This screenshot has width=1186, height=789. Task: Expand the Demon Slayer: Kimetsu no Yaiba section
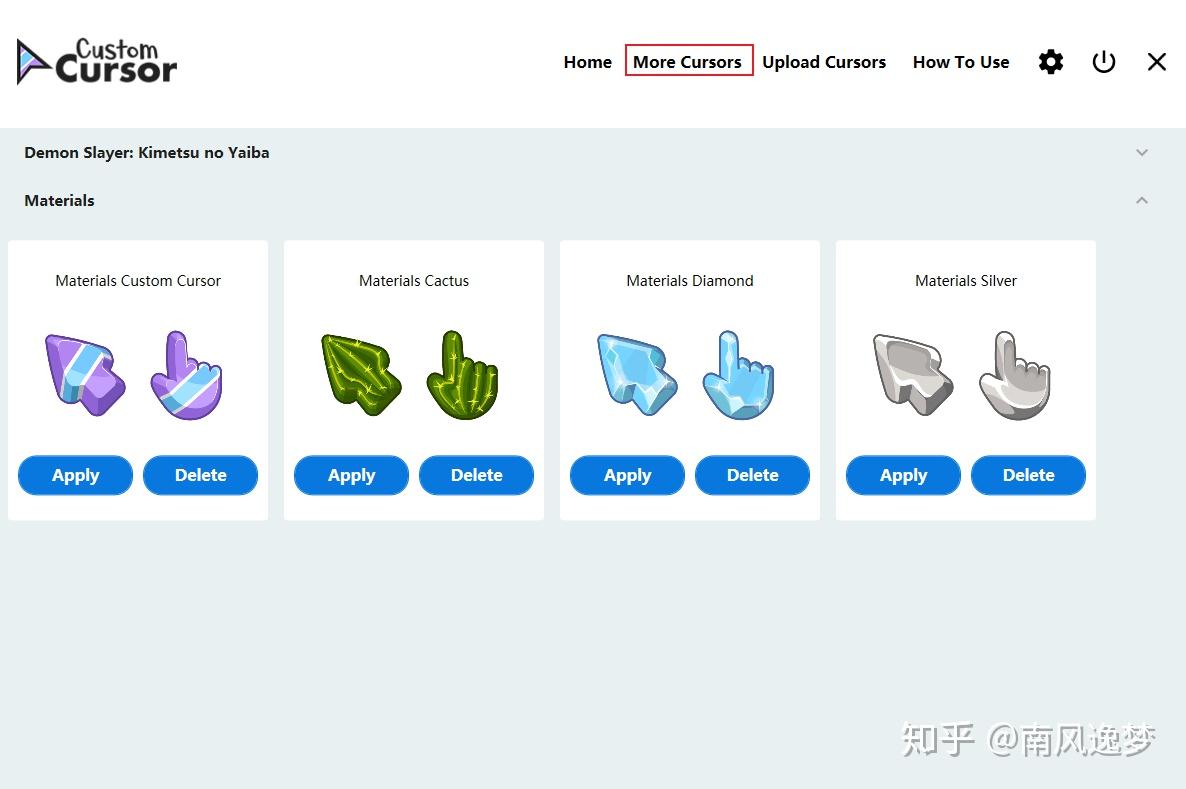1141,152
